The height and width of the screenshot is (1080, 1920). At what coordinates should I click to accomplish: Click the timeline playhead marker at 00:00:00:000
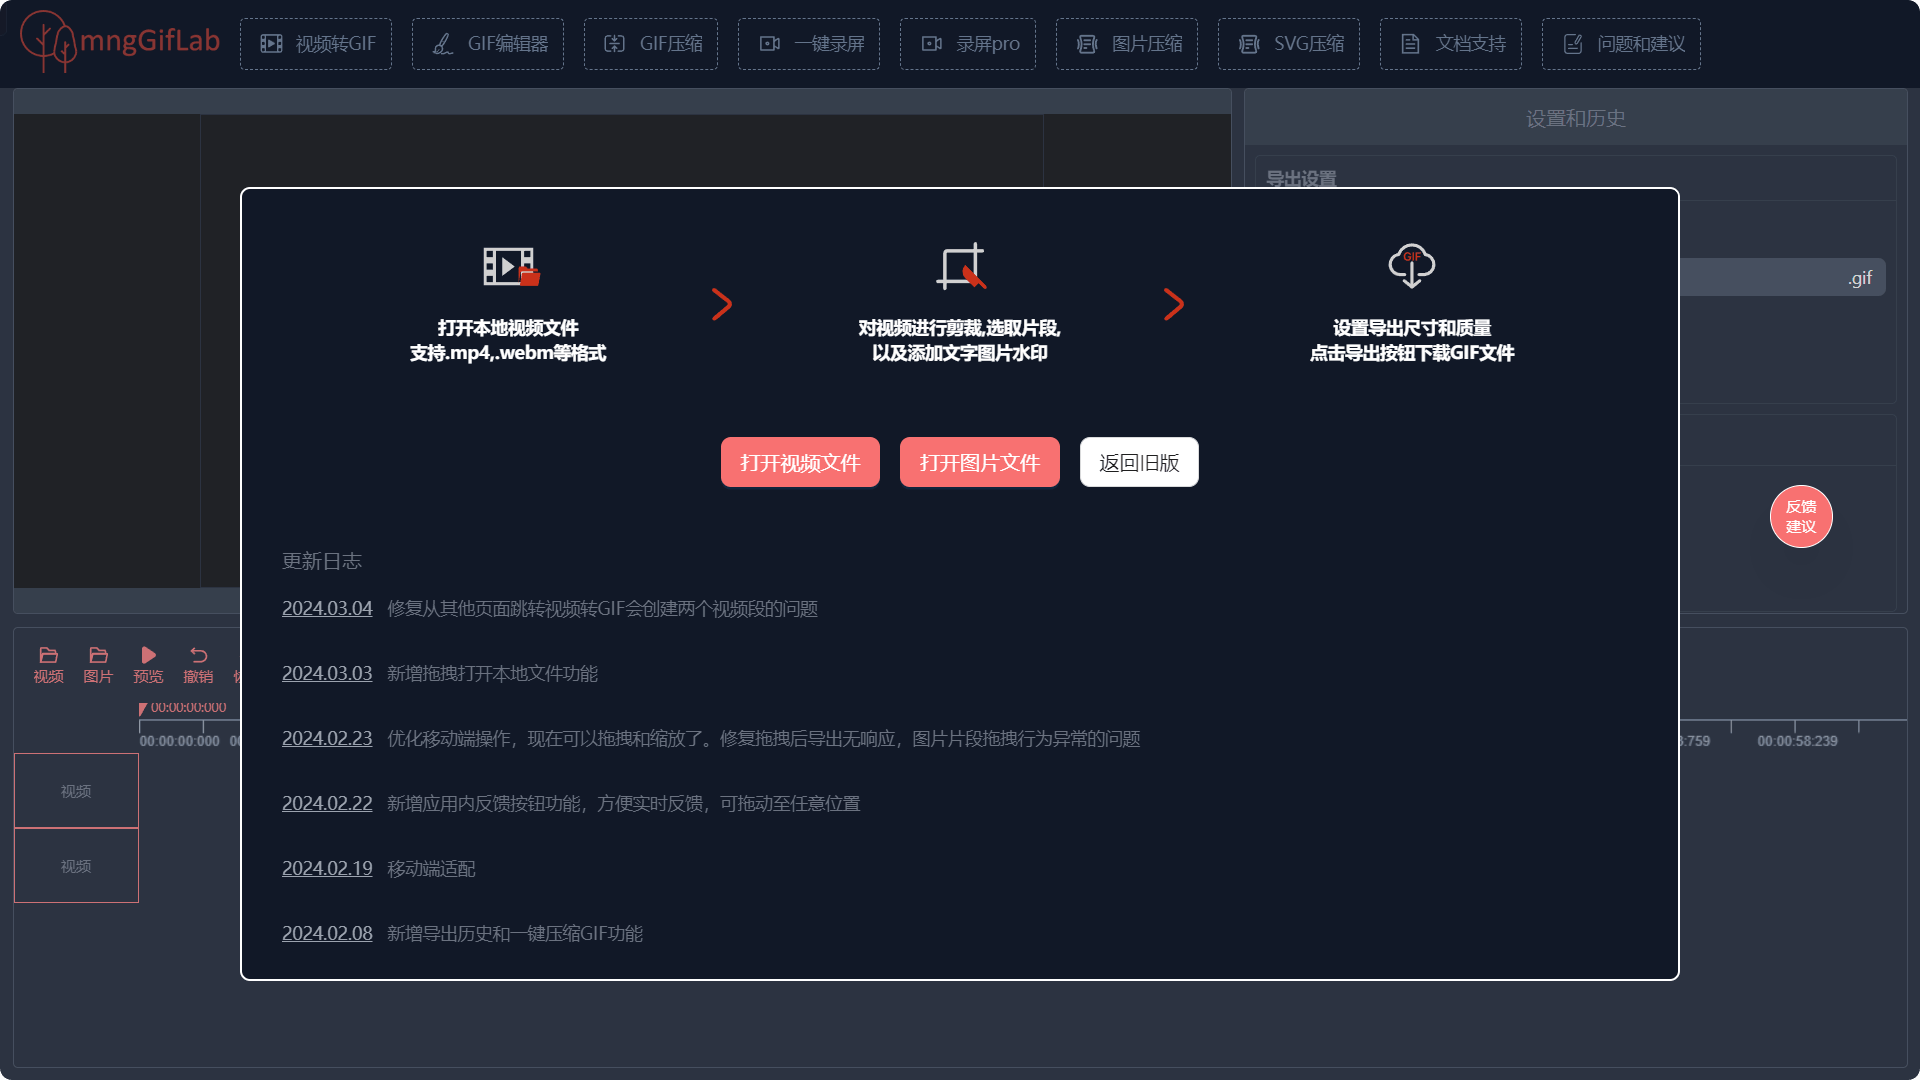[x=143, y=709]
